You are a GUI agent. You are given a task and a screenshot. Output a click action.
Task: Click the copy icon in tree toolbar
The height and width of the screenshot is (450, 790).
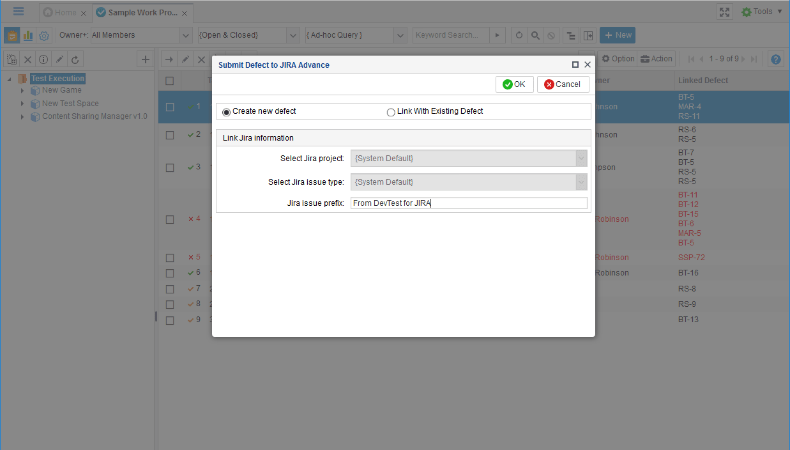coord(12,59)
